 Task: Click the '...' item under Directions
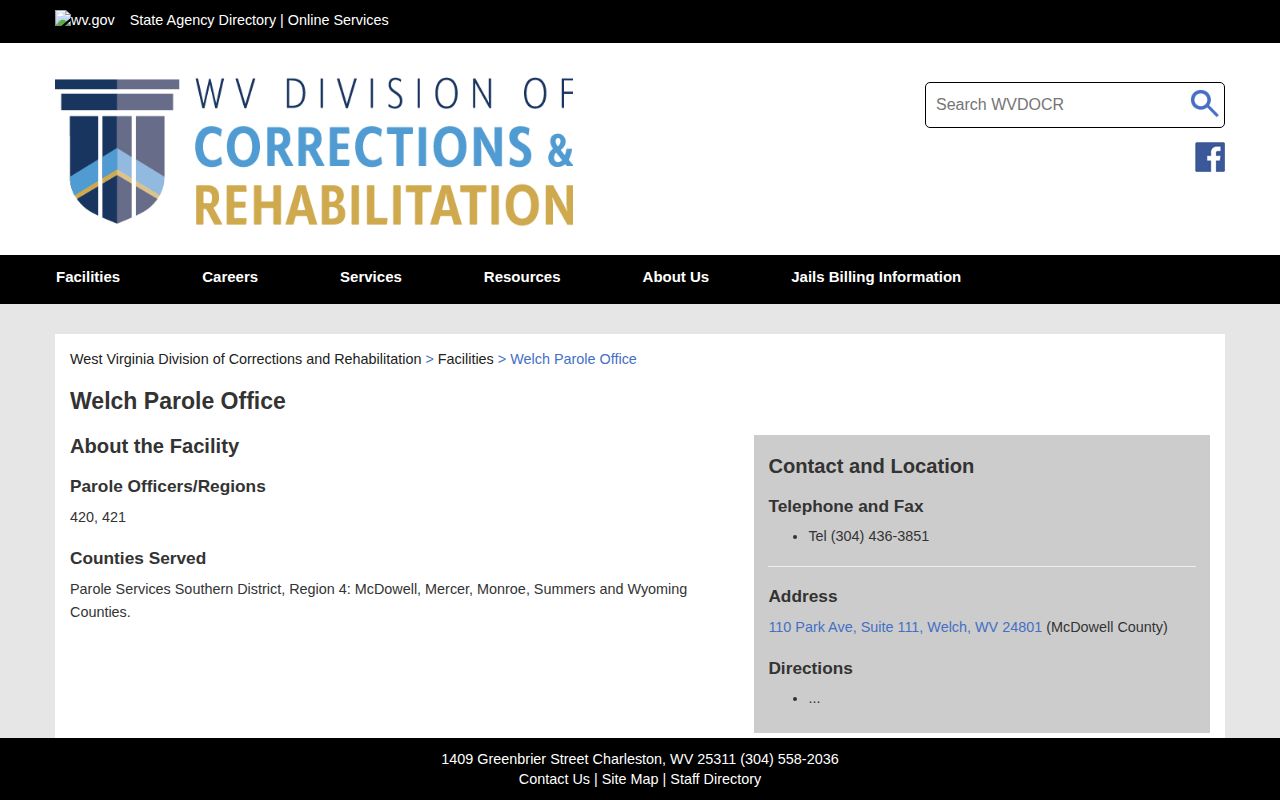tap(814, 698)
